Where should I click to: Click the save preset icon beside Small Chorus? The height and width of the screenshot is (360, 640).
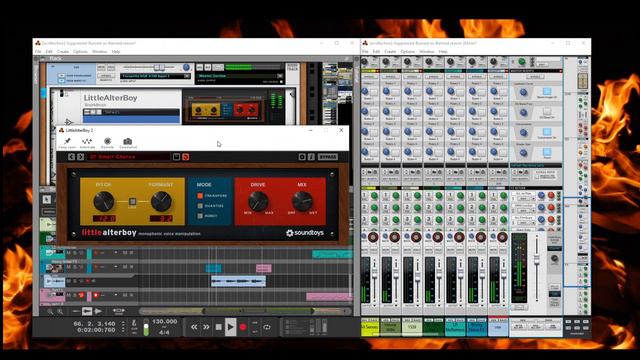[x=176, y=157]
